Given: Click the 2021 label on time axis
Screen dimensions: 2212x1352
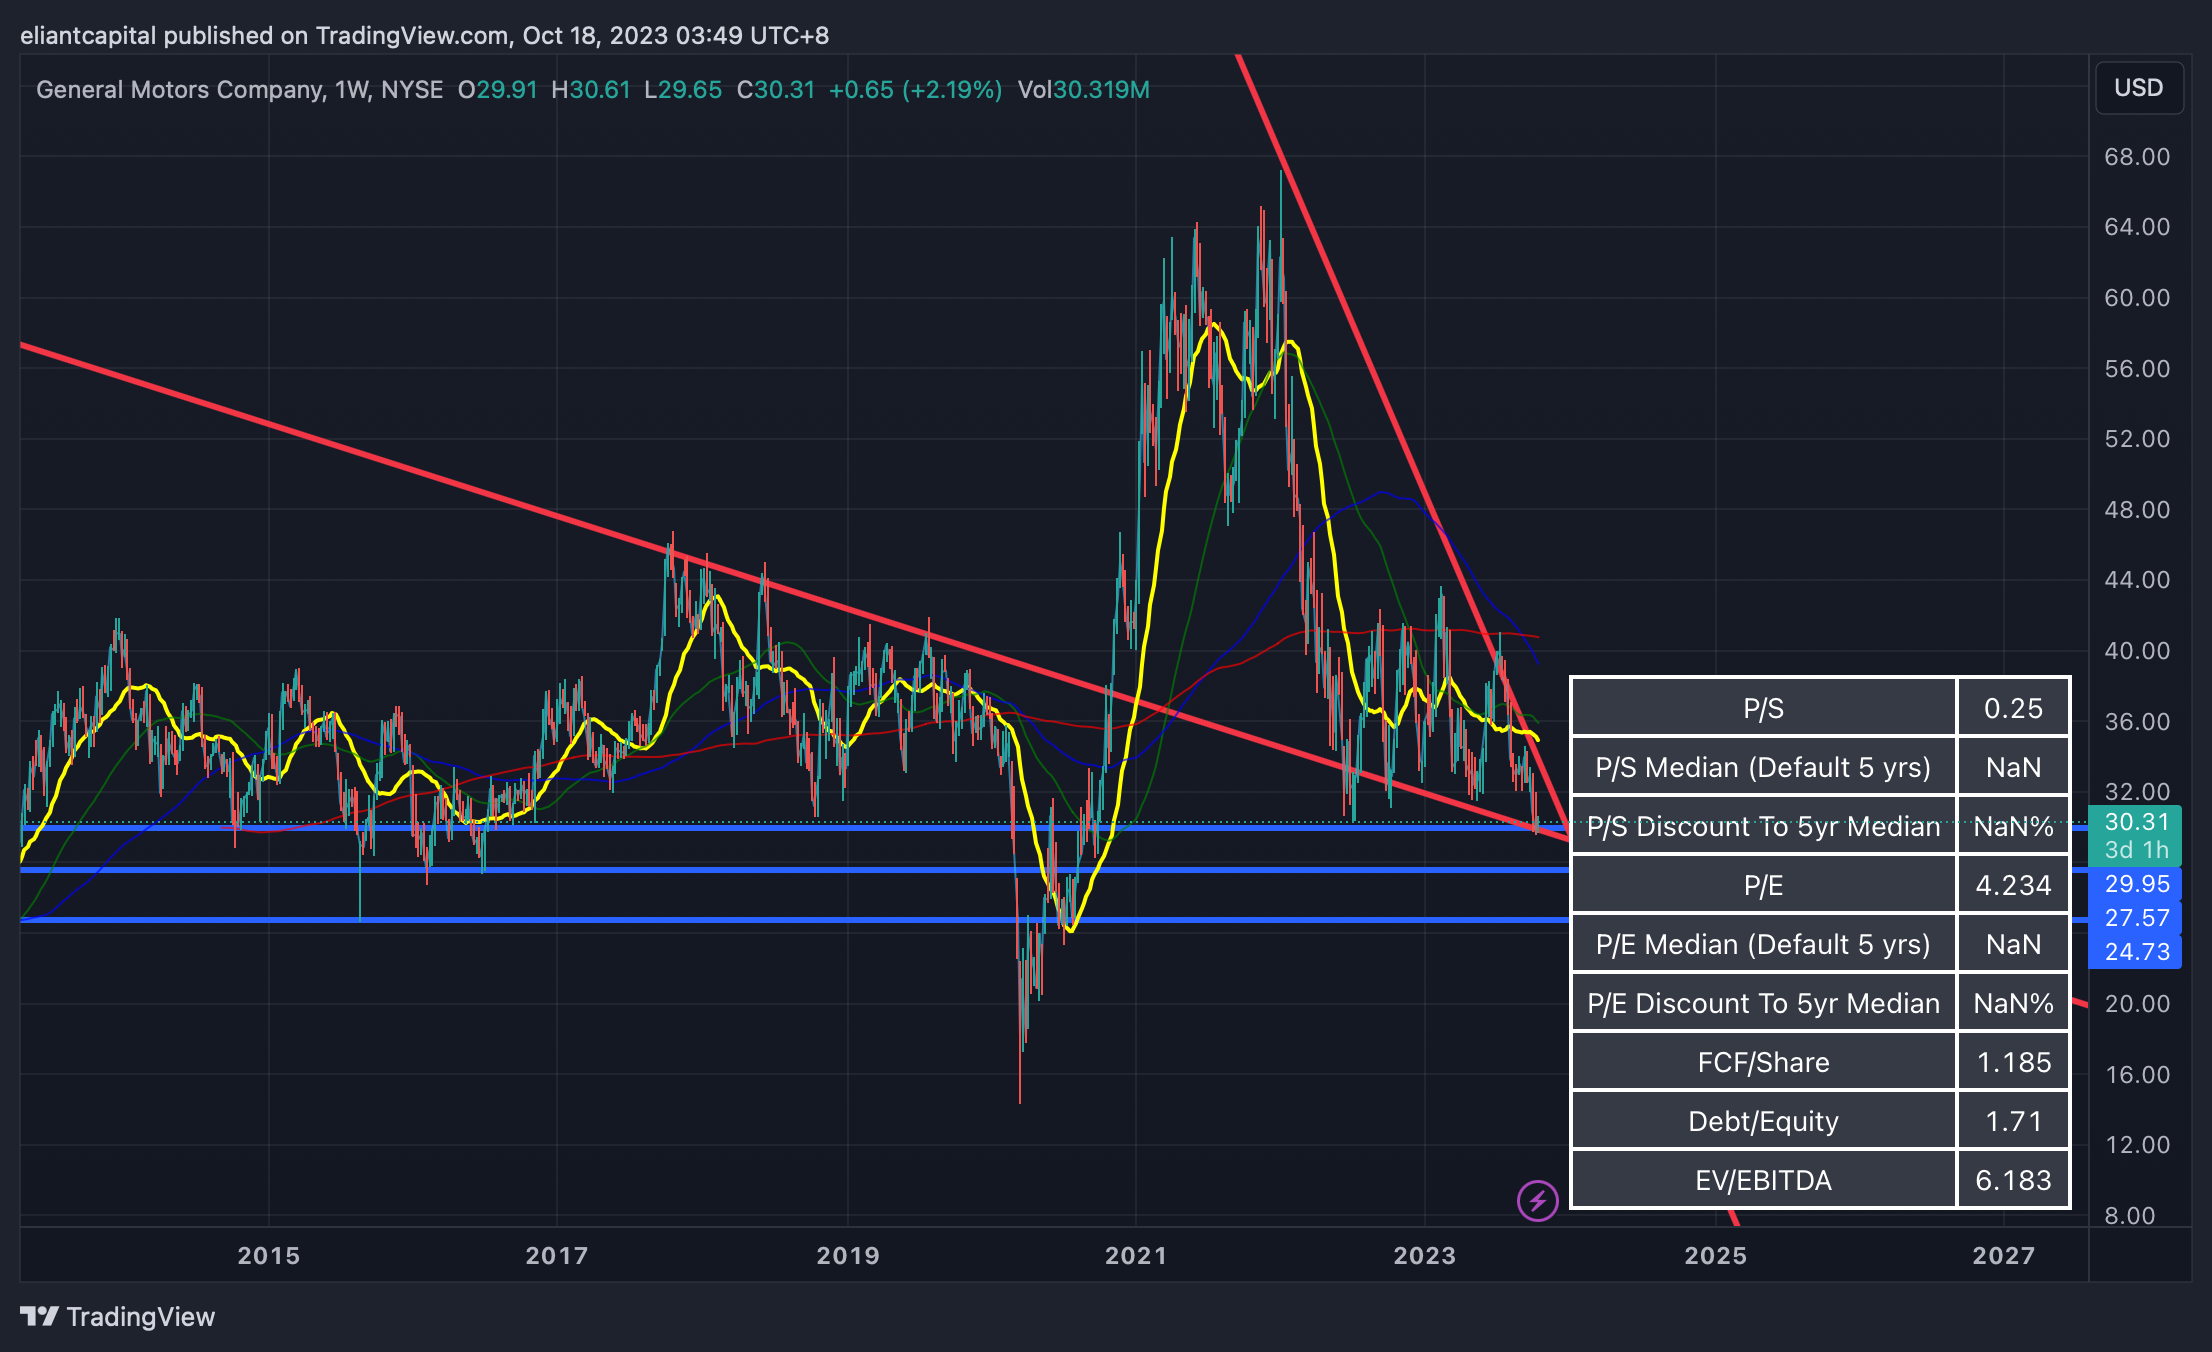Looking at the screenshot, I should coord(1136,1255).
